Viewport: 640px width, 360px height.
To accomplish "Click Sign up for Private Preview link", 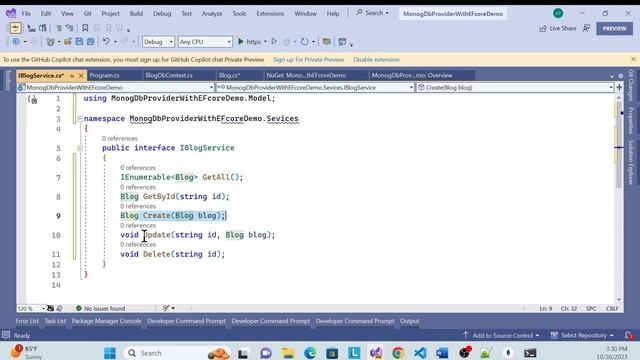I will pyautogui.click(x=309, y=60).
